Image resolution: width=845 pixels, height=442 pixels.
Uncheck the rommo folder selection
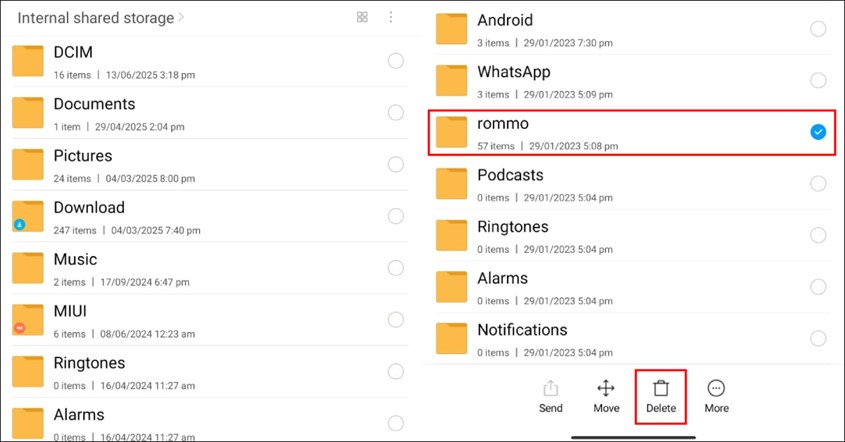pyautogui.click(x=818, y=132)
